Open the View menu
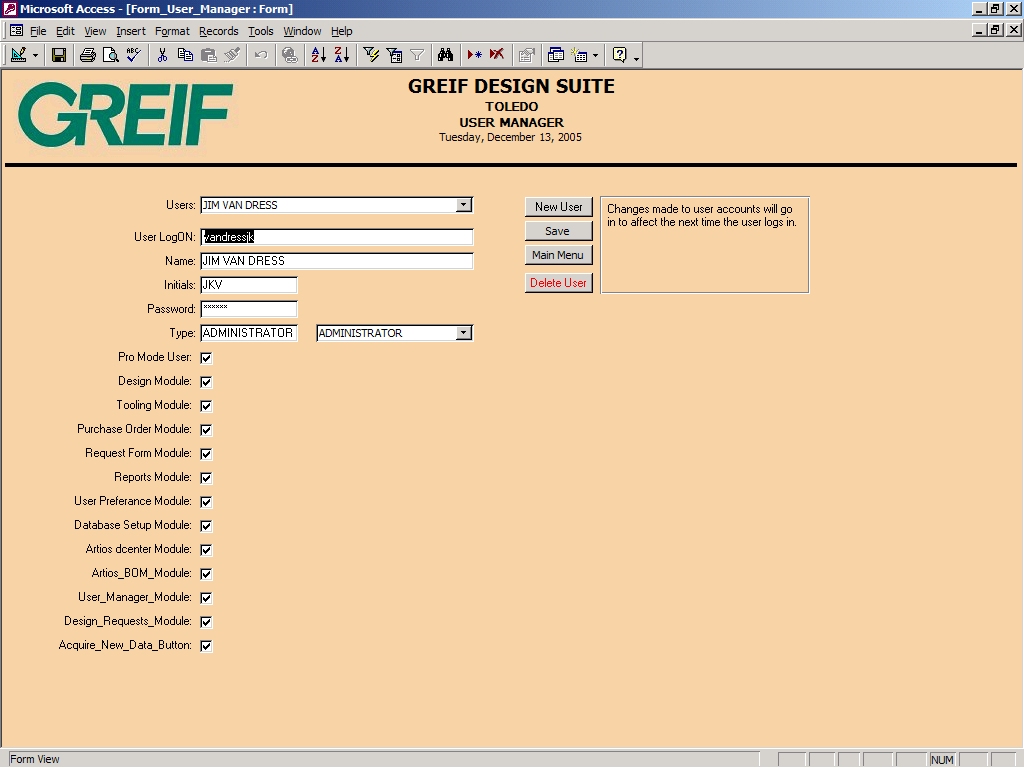The width and height of the screenshot is (1024, 768). pyautogui.click(x=95, y=31)
